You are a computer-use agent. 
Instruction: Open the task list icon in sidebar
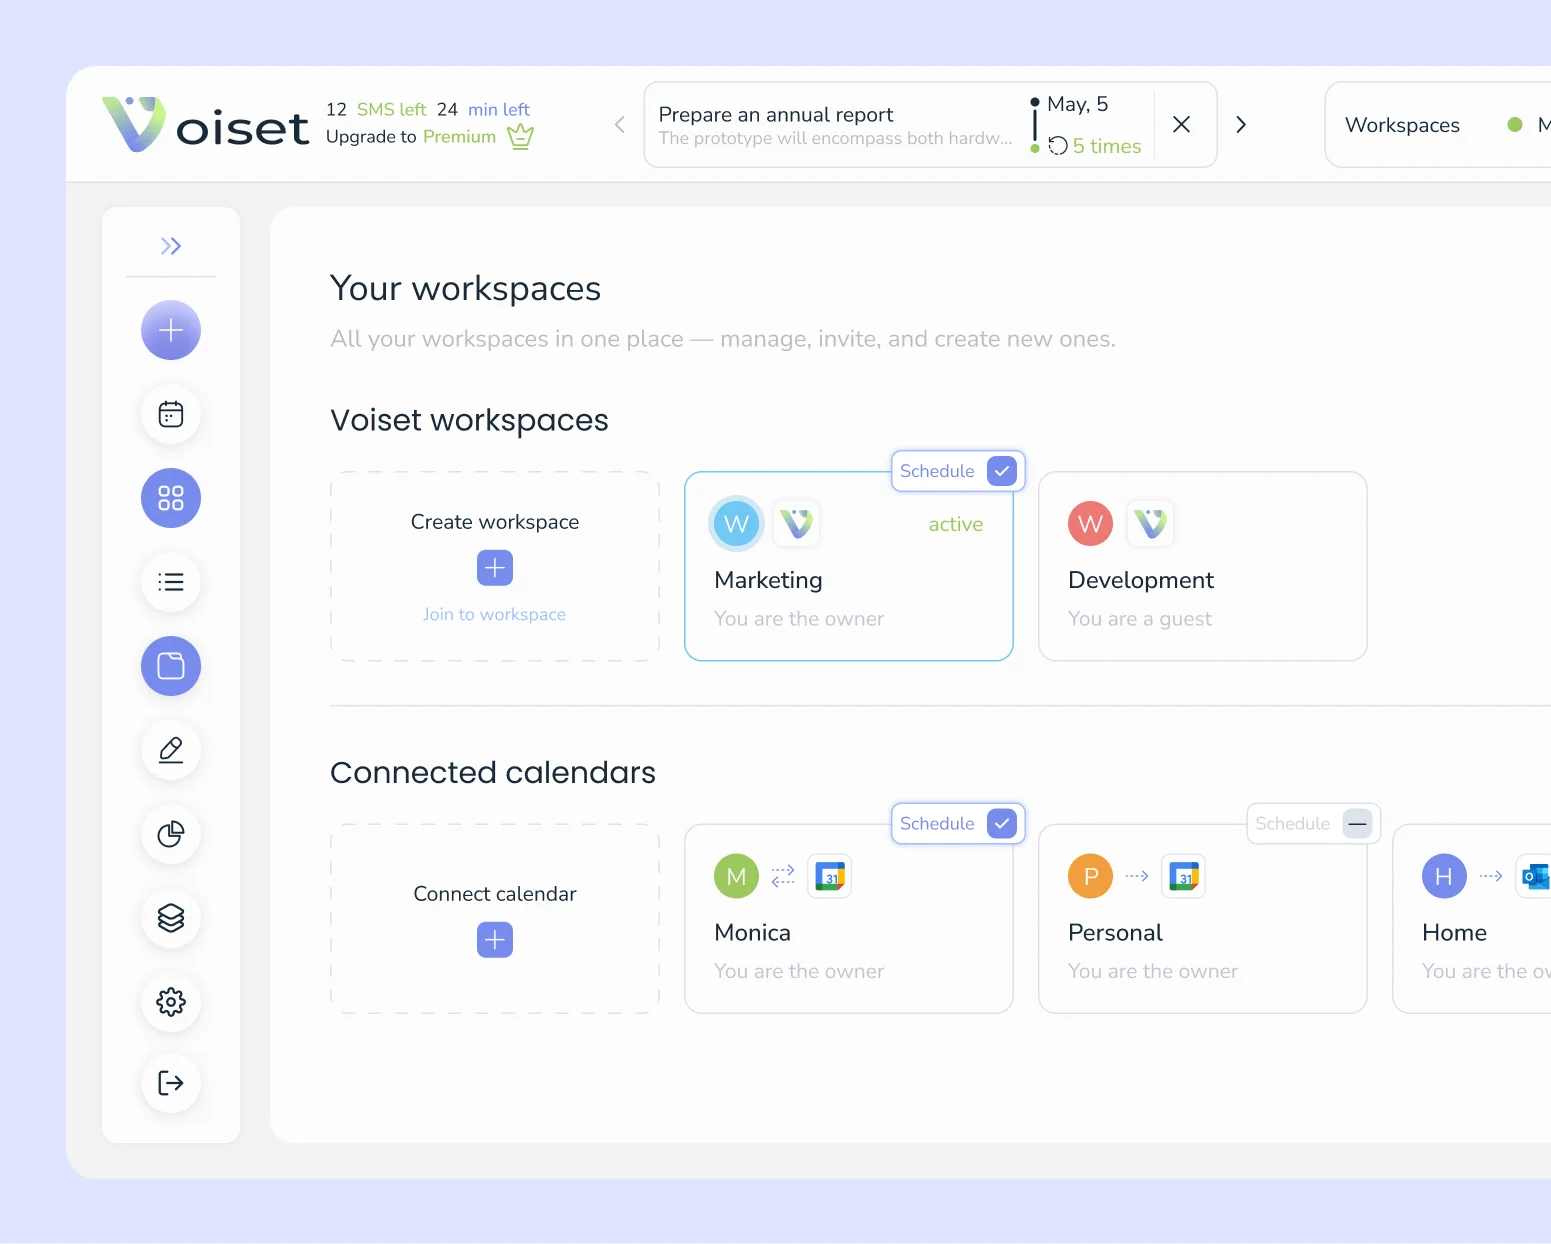coord(171,582)
